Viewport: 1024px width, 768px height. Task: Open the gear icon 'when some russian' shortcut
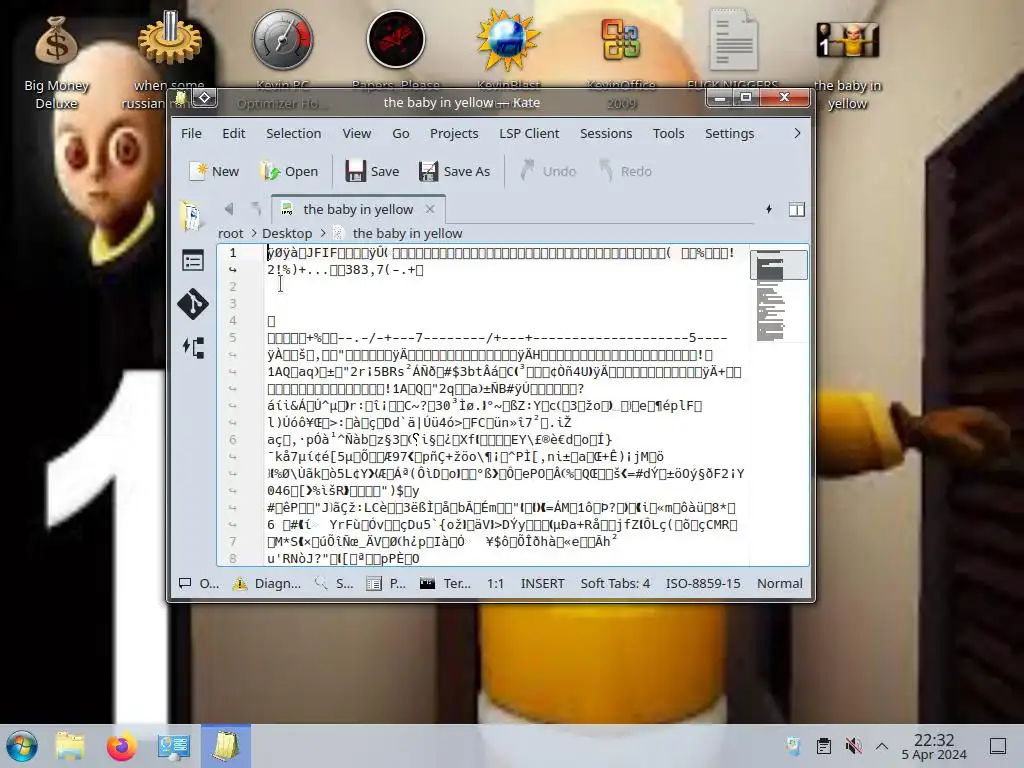168,57
